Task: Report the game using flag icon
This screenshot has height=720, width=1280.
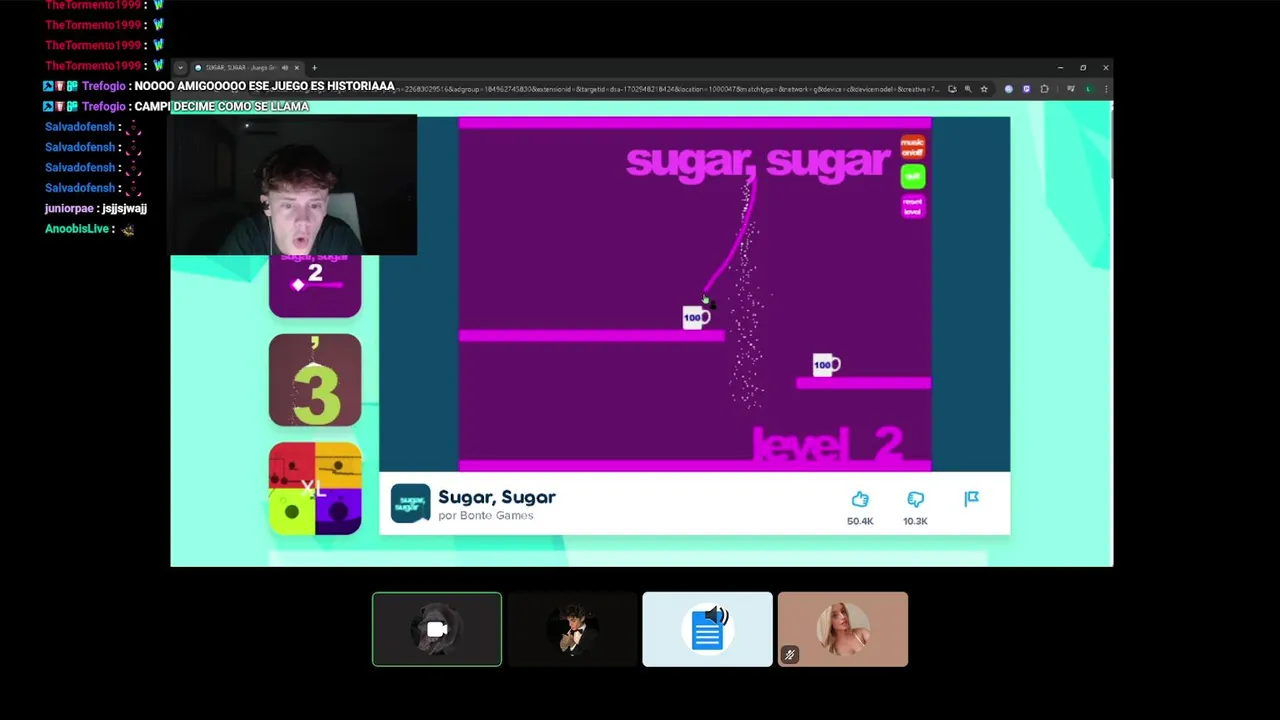Action: tap(971, 498)
